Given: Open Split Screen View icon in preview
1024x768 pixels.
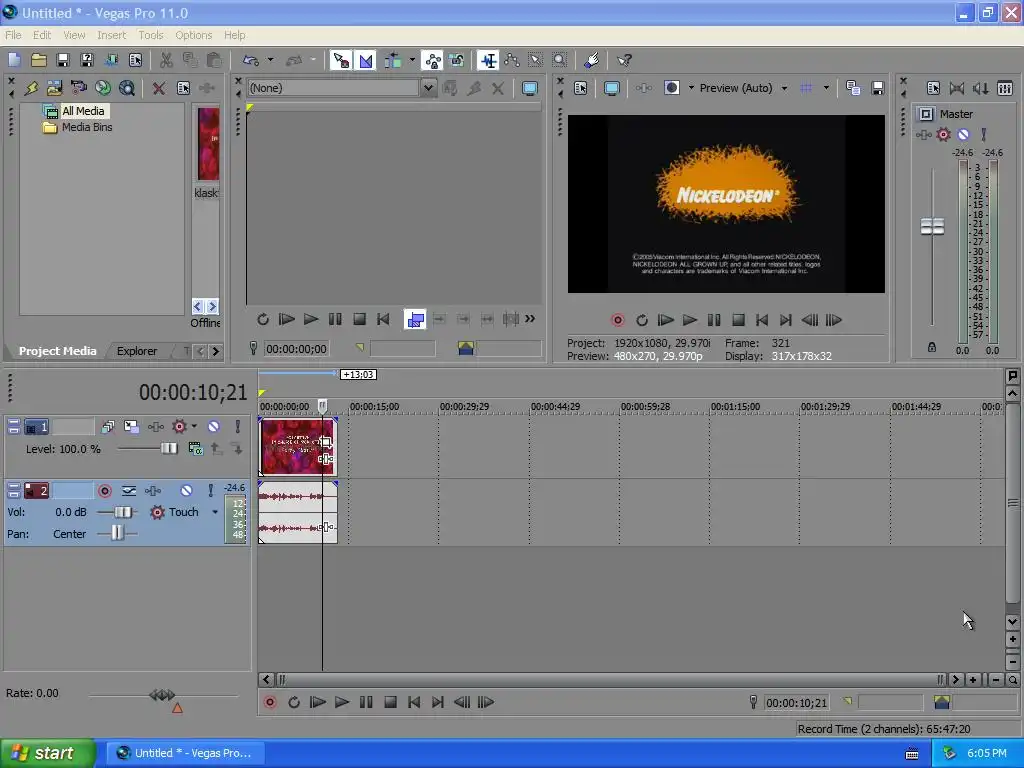Looking at the screenshot, I should coord(672,88).
